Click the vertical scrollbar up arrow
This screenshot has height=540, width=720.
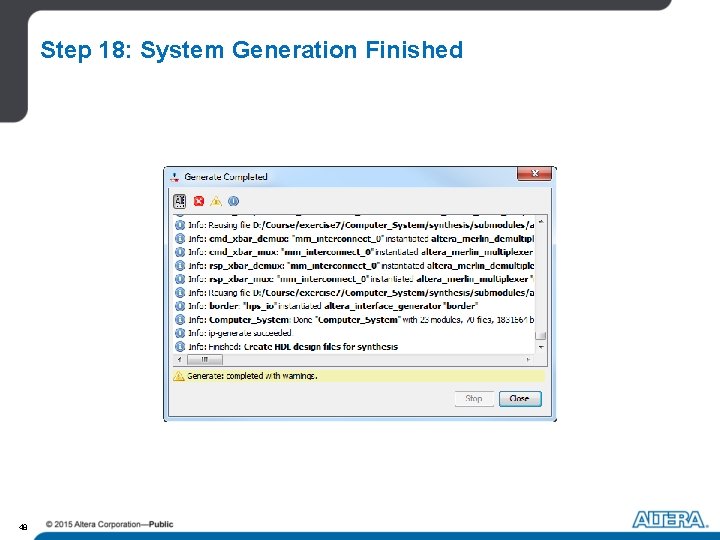tap(541, 222)
